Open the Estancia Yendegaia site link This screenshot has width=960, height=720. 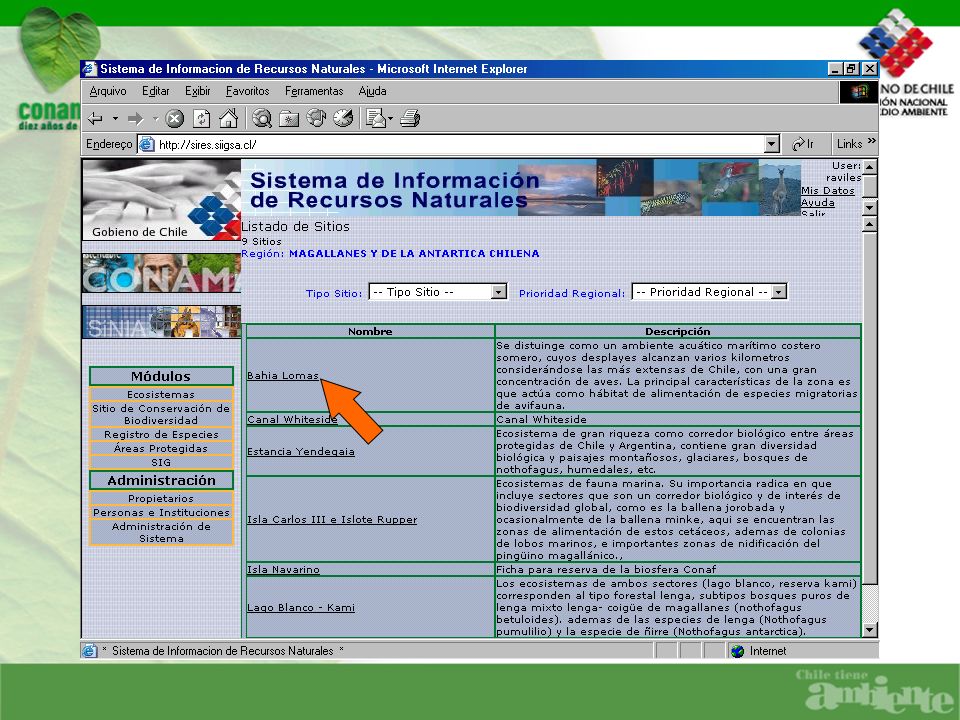coord(301,451)
